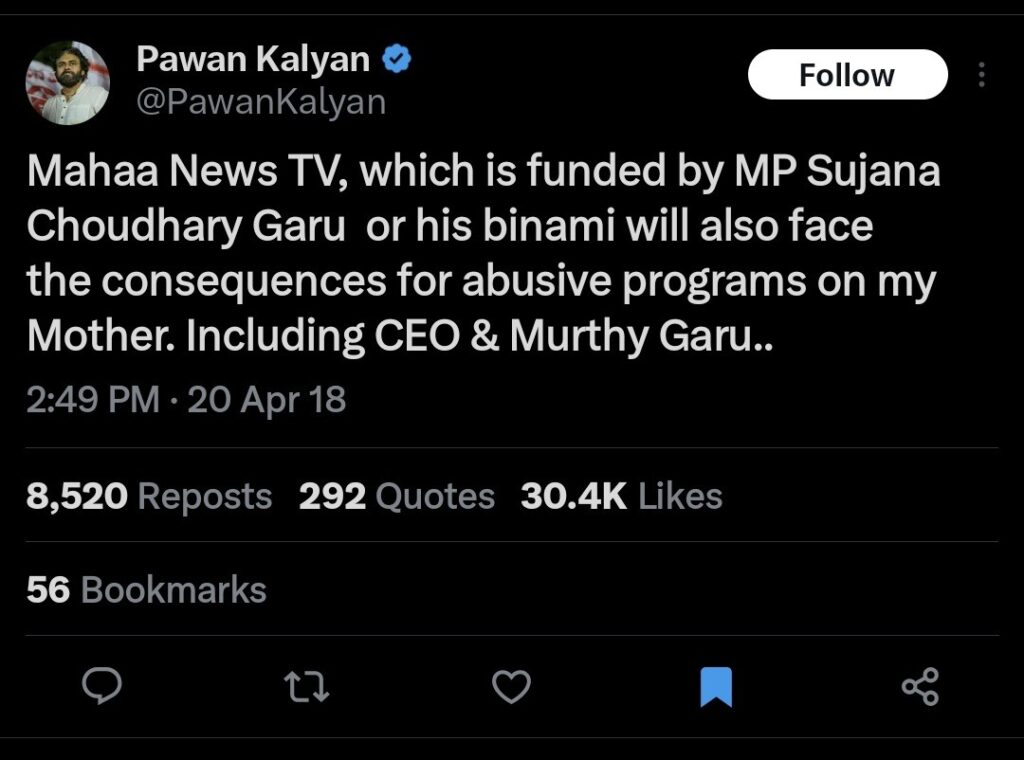View the 8,520 Reposts list
1024x760 pixels.
pos(149,496)
